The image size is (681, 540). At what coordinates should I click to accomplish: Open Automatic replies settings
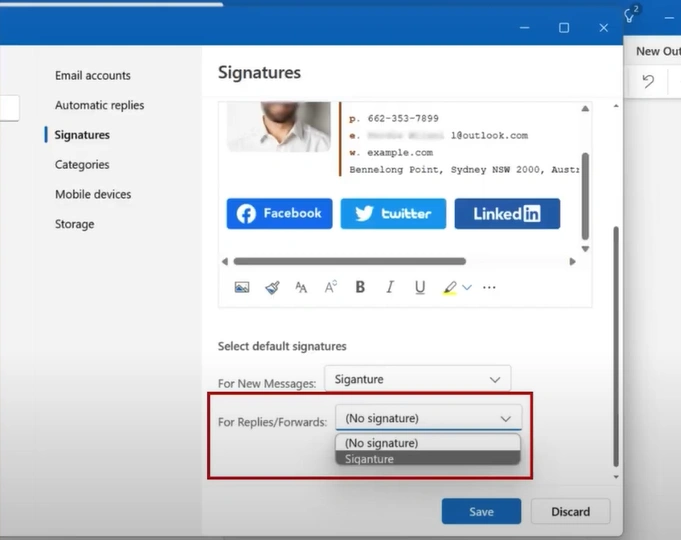click(x=99, y=105)
